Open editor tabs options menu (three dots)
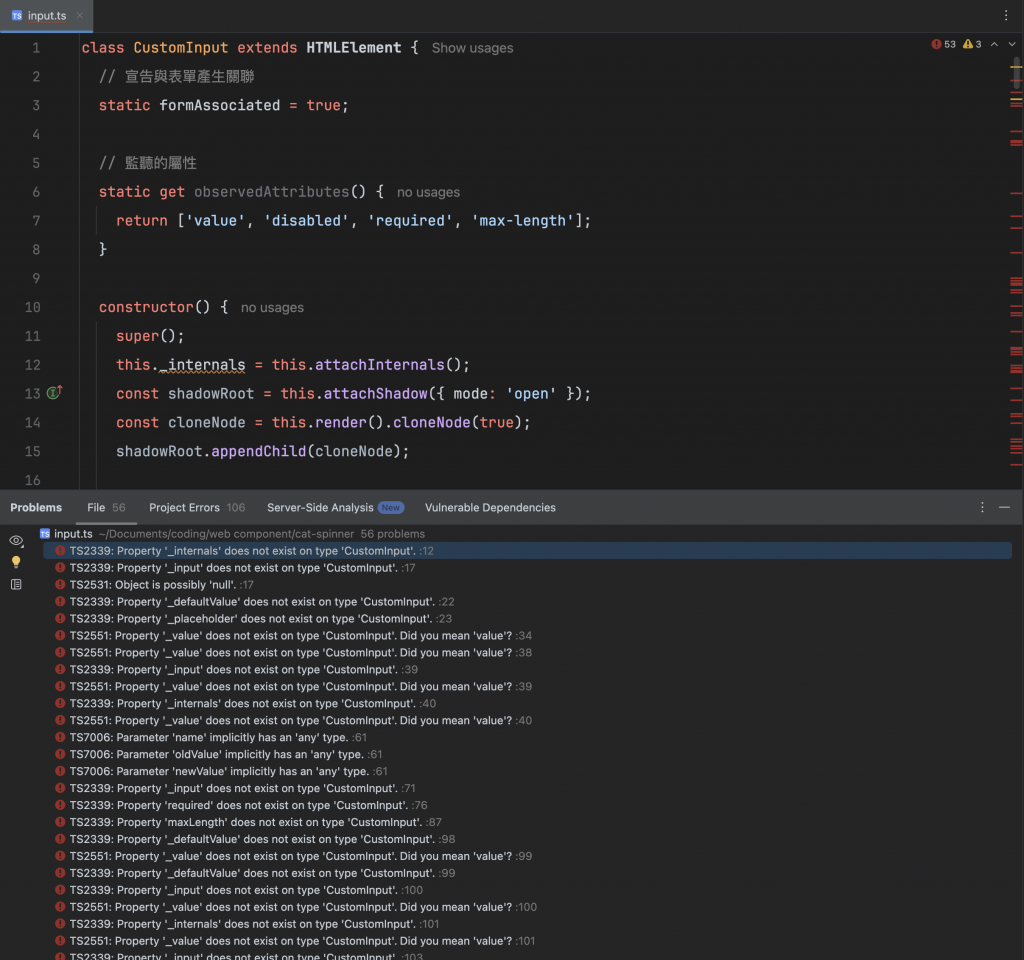Image resolution: width=1024 pixels, height=960 pixels. click(x=1006, y=15)
